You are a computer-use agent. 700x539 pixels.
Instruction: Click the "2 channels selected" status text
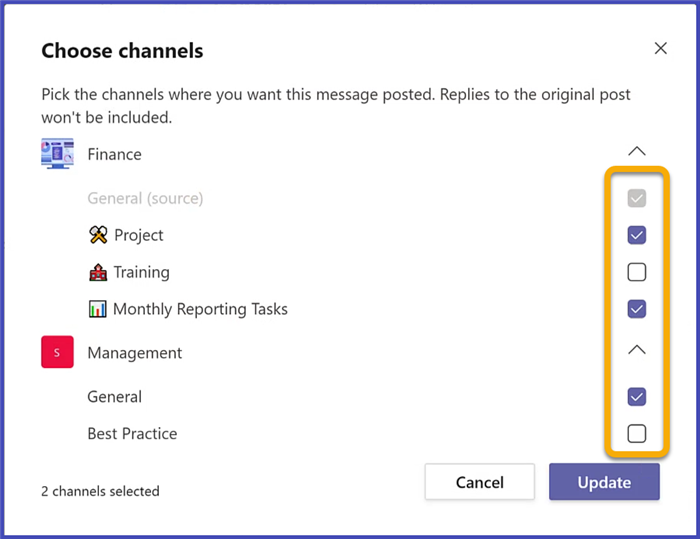(x=100, y=491)
